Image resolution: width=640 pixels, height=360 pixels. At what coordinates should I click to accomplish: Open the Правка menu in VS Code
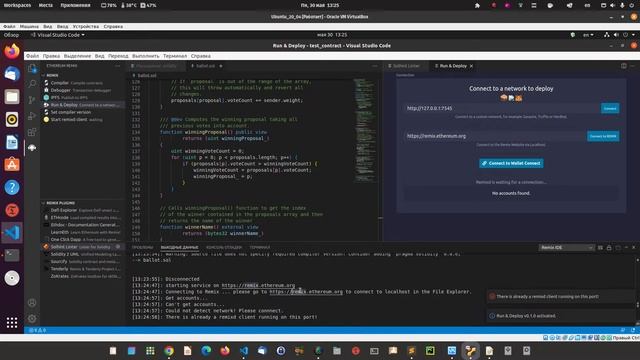tap(51, 56)
